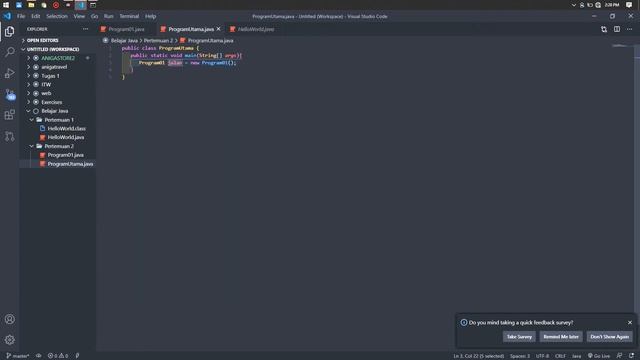Change indentation via Spaces status item
The width and height of the screenshot is (640, 360).
pyautogui.click(x=519, y=356)
